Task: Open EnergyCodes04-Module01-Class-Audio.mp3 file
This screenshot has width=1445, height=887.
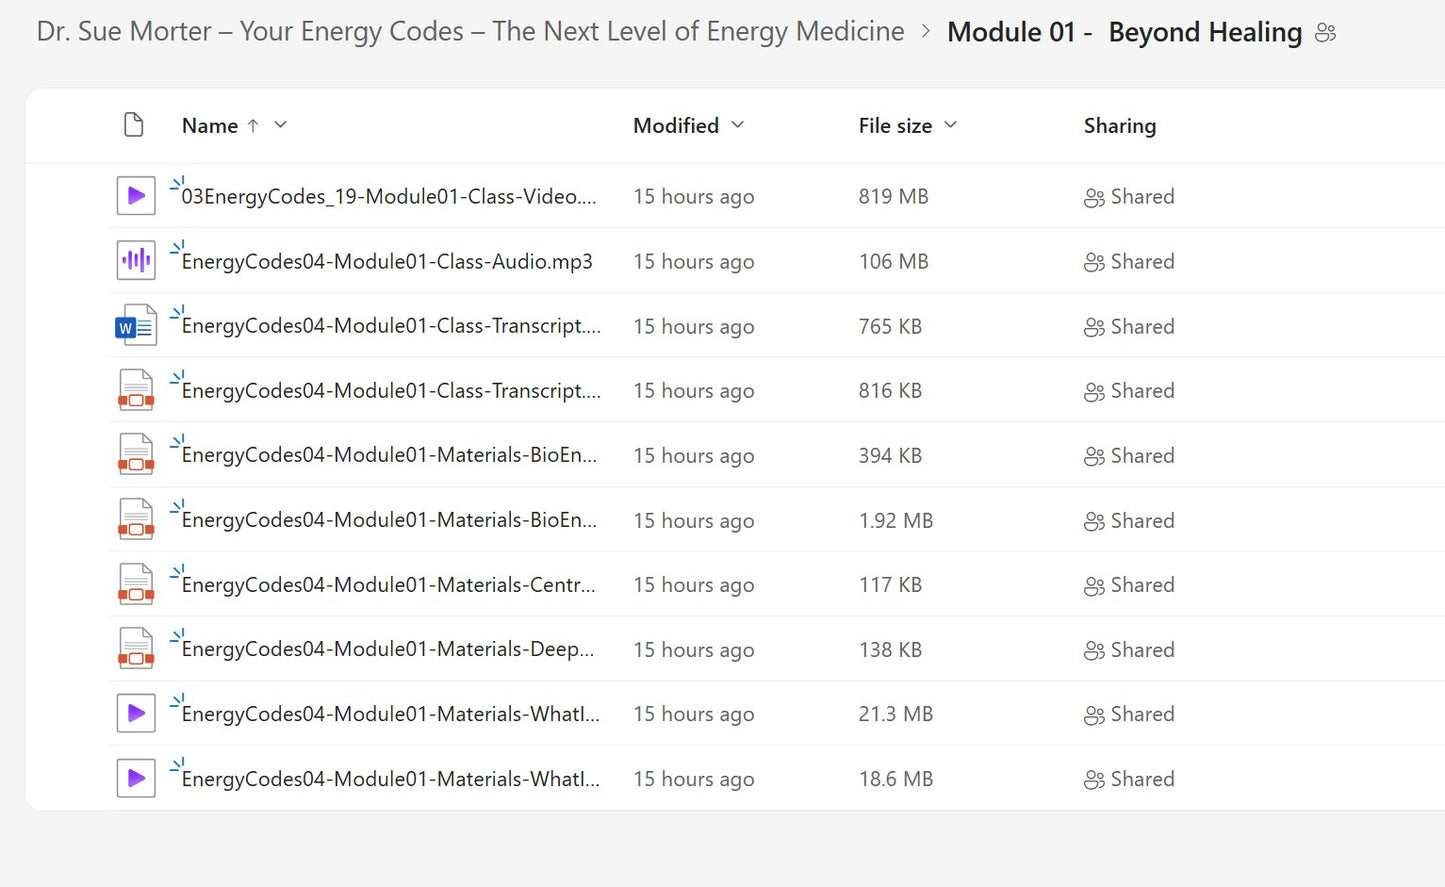Action: pyautogui.click(x=387, y=262)
